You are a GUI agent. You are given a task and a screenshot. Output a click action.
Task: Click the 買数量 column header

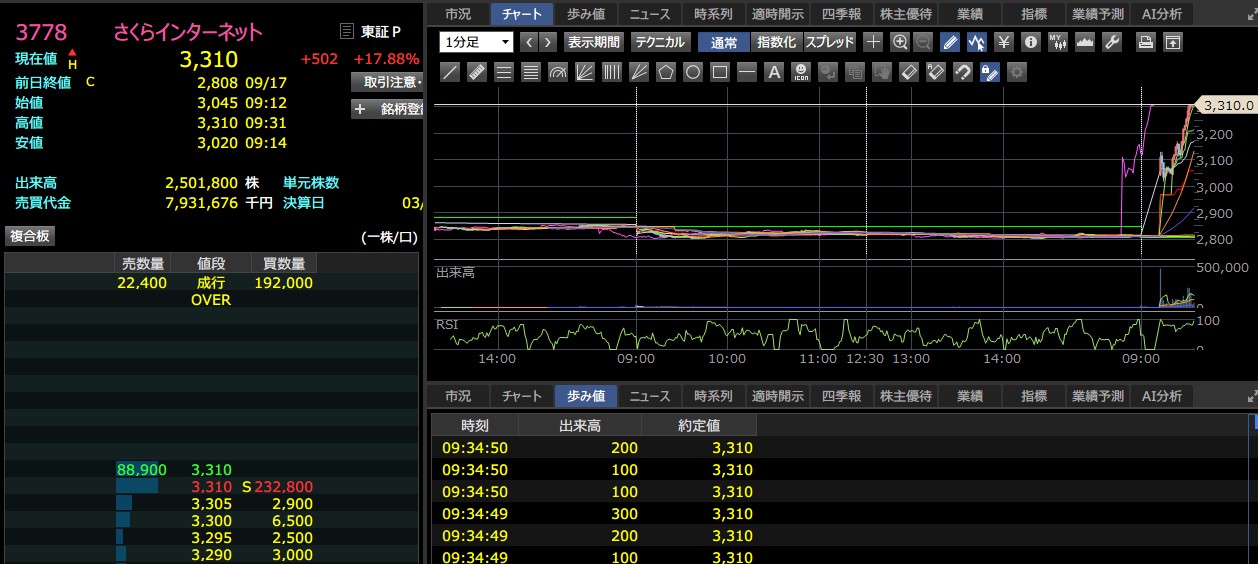(284, 263)
